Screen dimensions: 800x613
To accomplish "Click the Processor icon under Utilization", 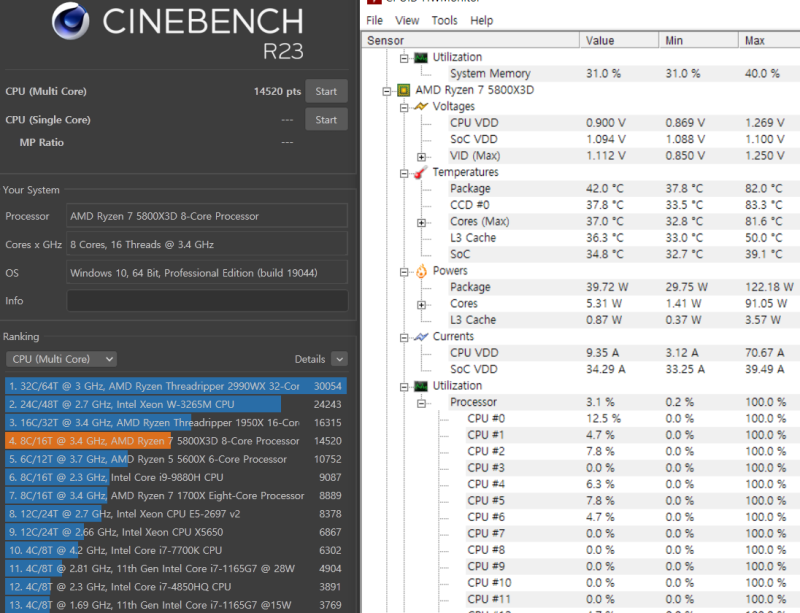I will tap(419, 401).
